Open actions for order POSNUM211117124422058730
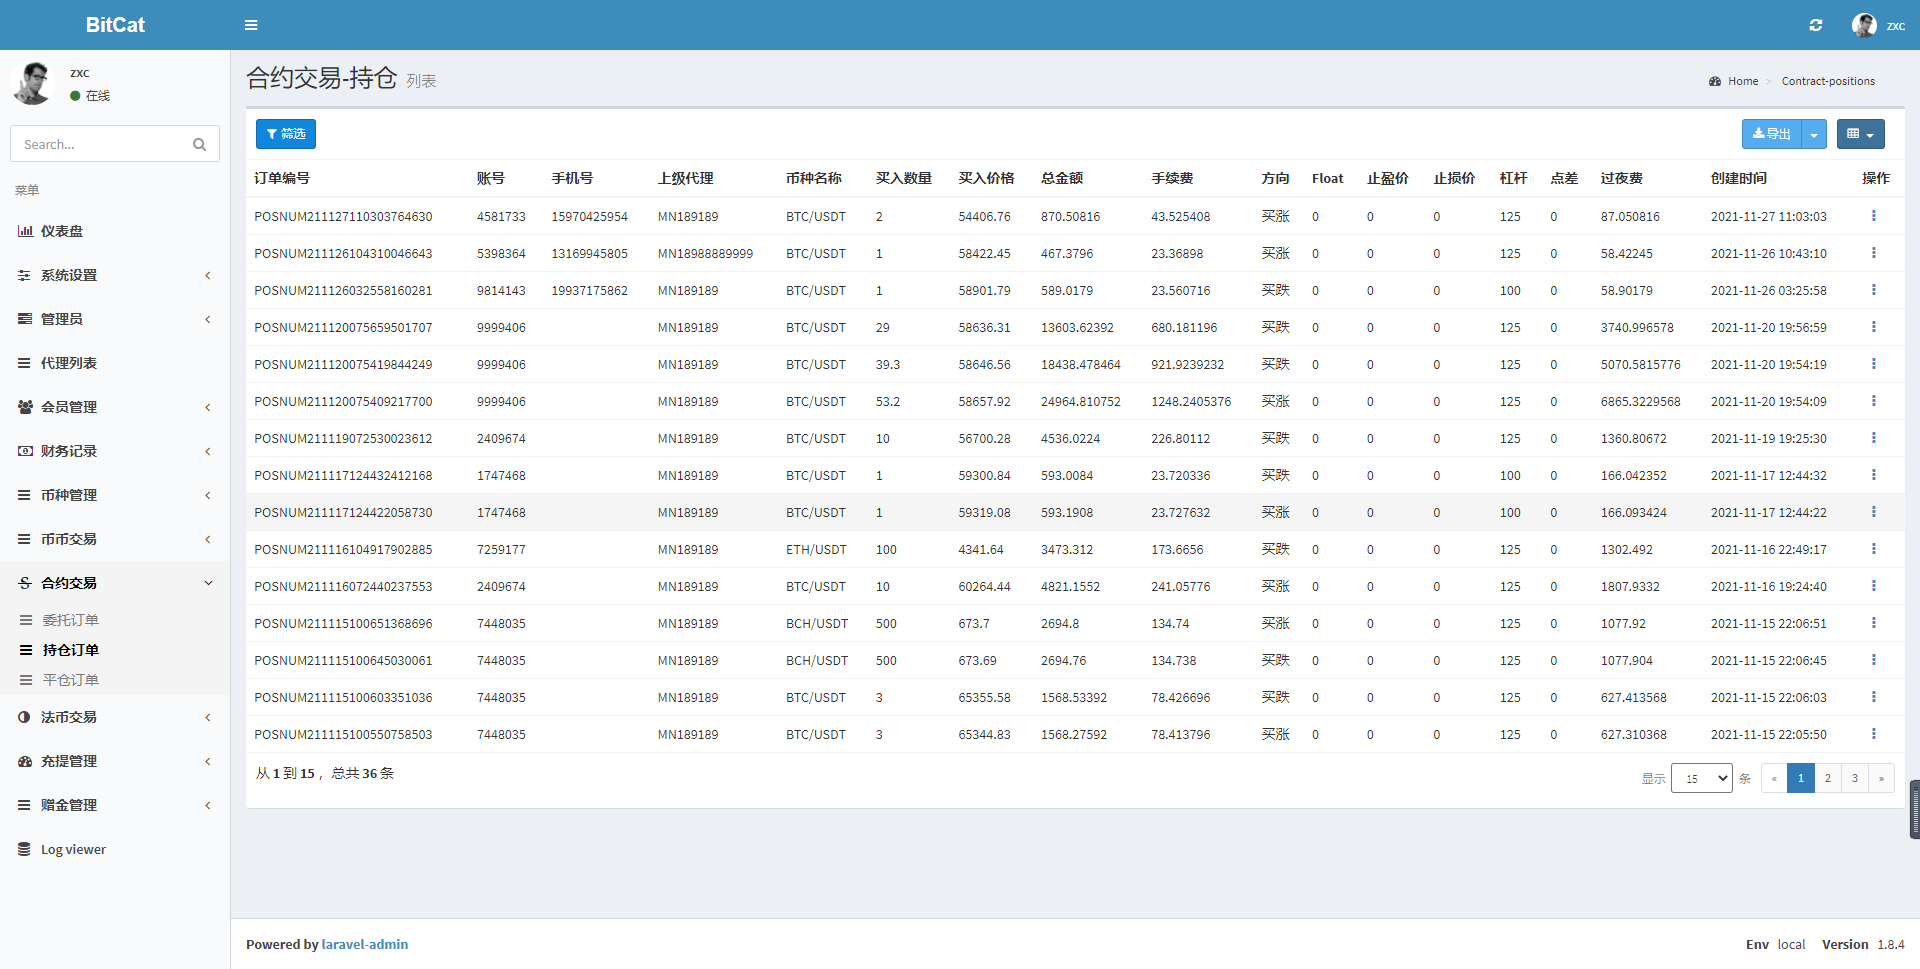Image resolution: width=1920 pixels, height=969 pixels. coord(1873,512)
